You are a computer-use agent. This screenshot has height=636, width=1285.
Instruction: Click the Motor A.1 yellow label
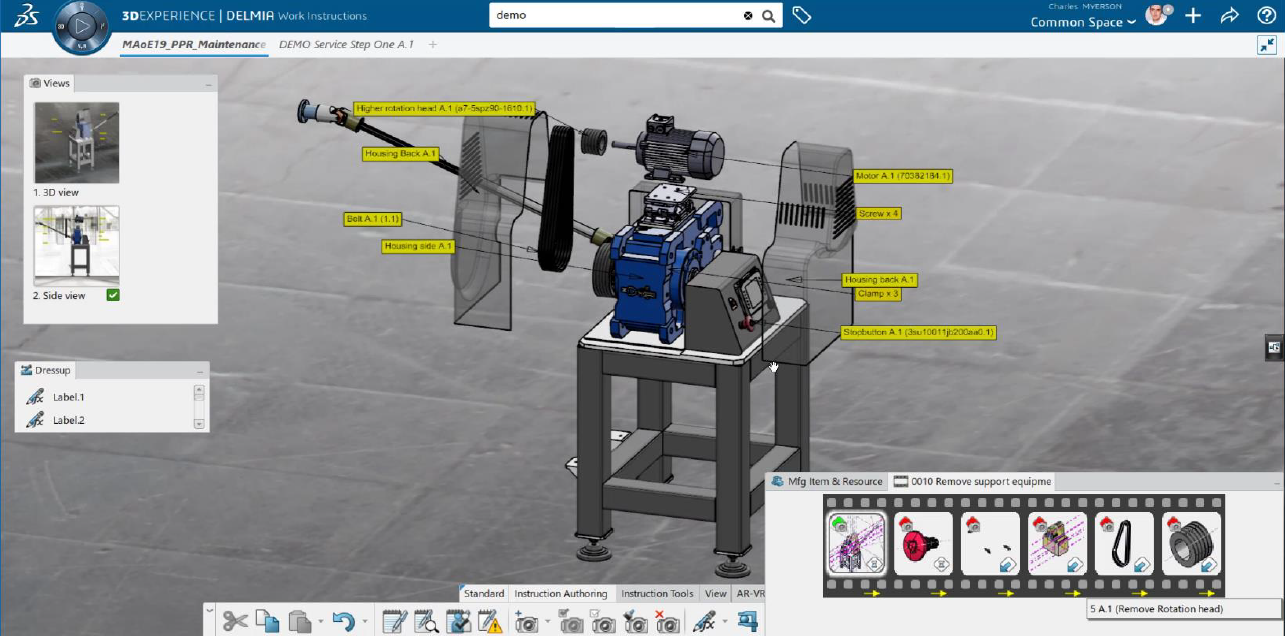click(x=902, y=176)
